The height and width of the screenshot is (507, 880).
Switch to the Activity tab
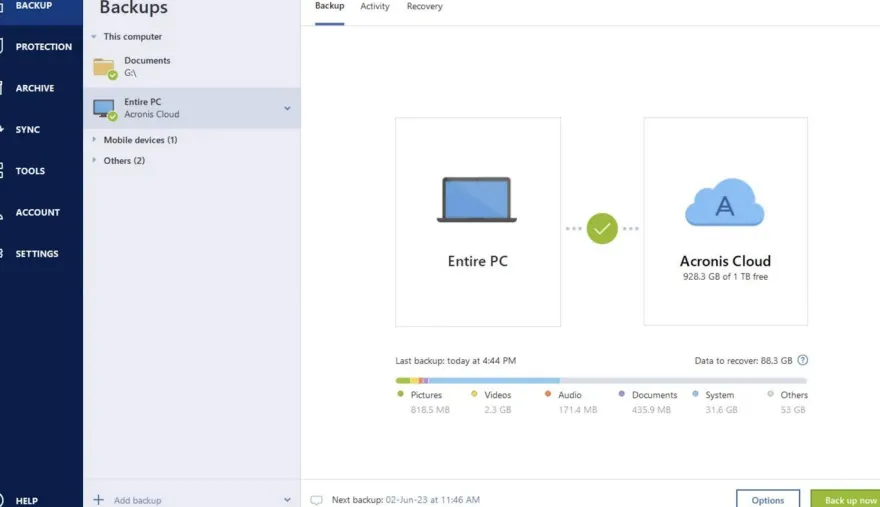coord(375,6)
